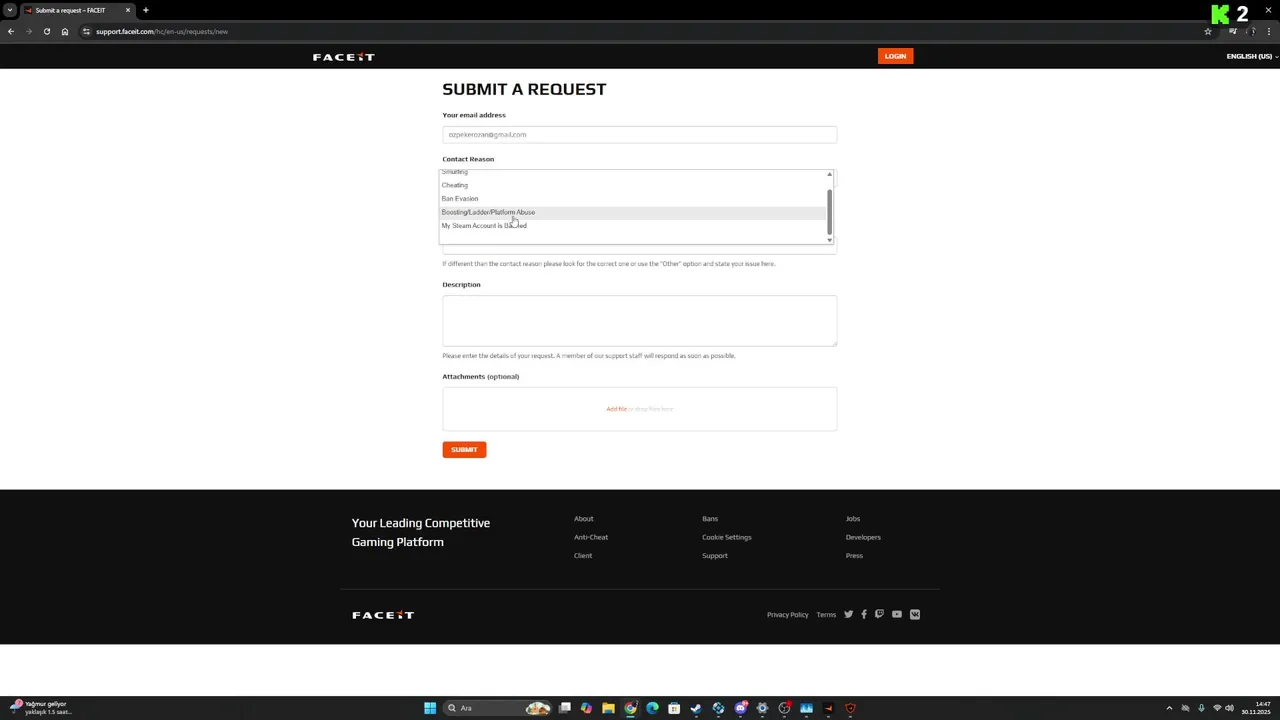This screenshot has height=720, width=1280.
Task: Open the tab search dropdown arrow
Action: coord(10,10)
